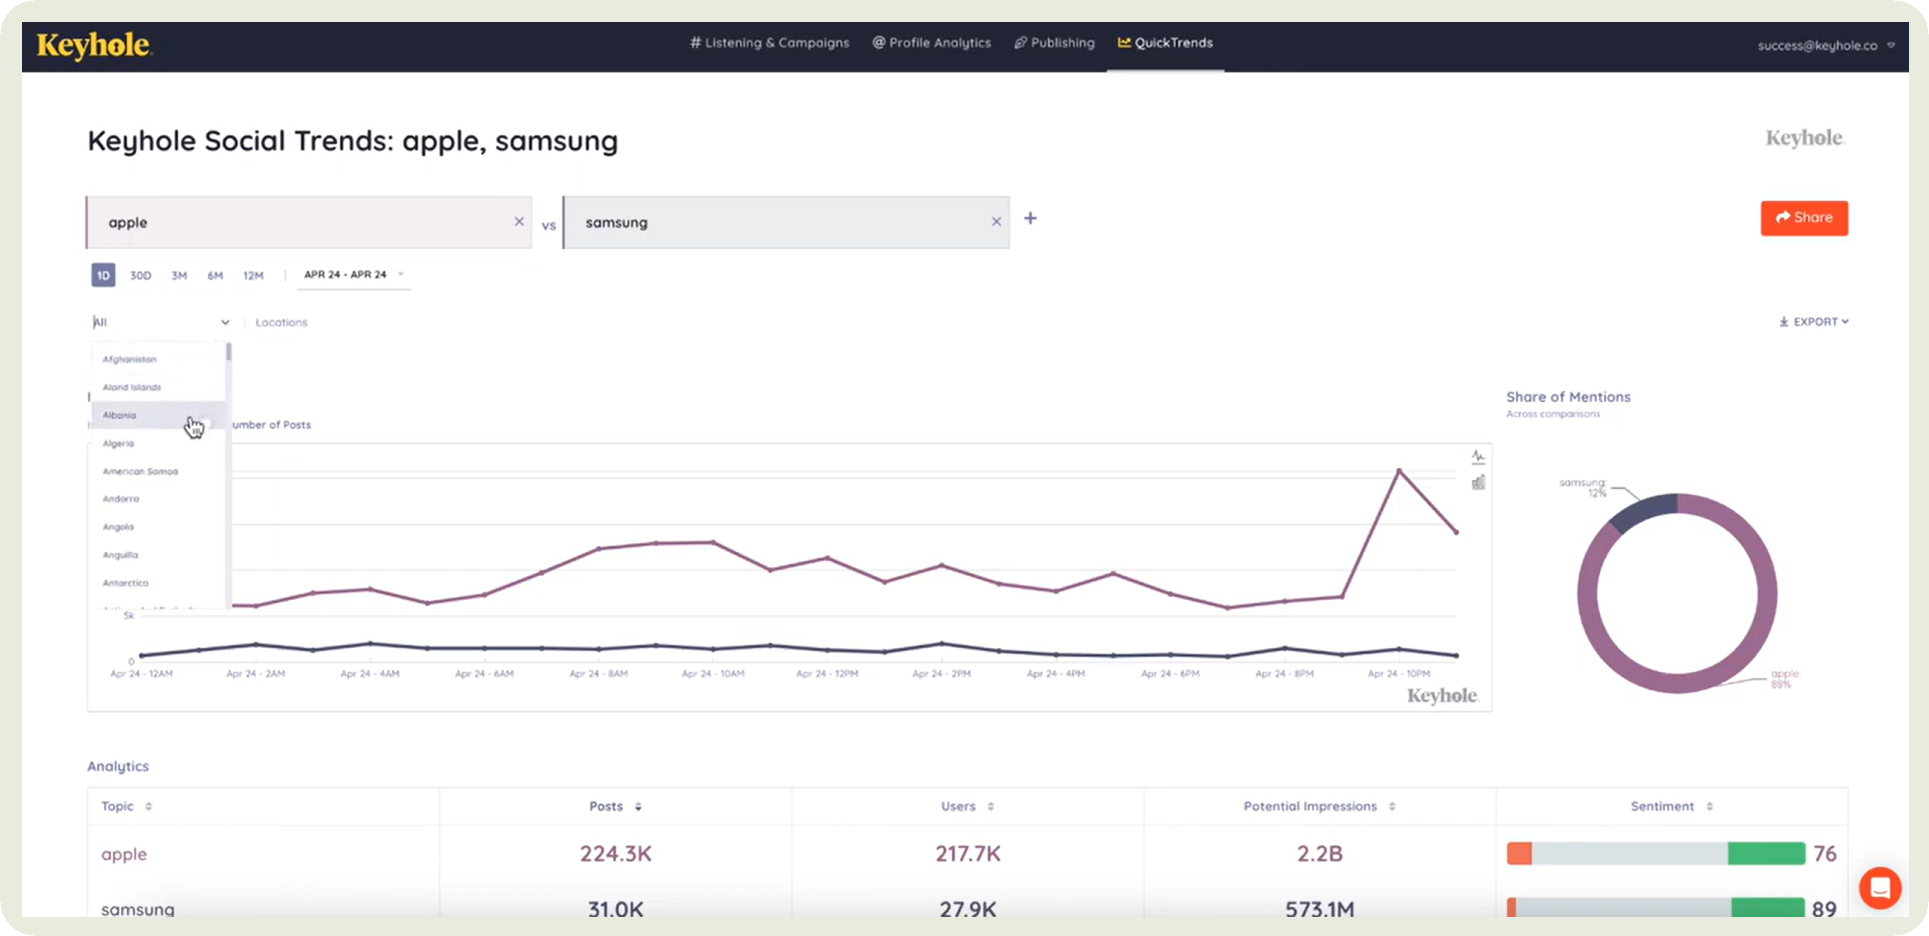1929x936 pixels.
Task: Remove the apple search term
Action: click(x=519, y=222)
